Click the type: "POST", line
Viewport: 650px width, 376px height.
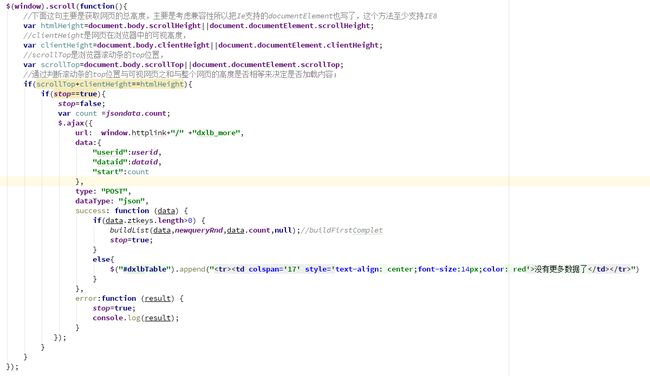(x=103, y=192)
